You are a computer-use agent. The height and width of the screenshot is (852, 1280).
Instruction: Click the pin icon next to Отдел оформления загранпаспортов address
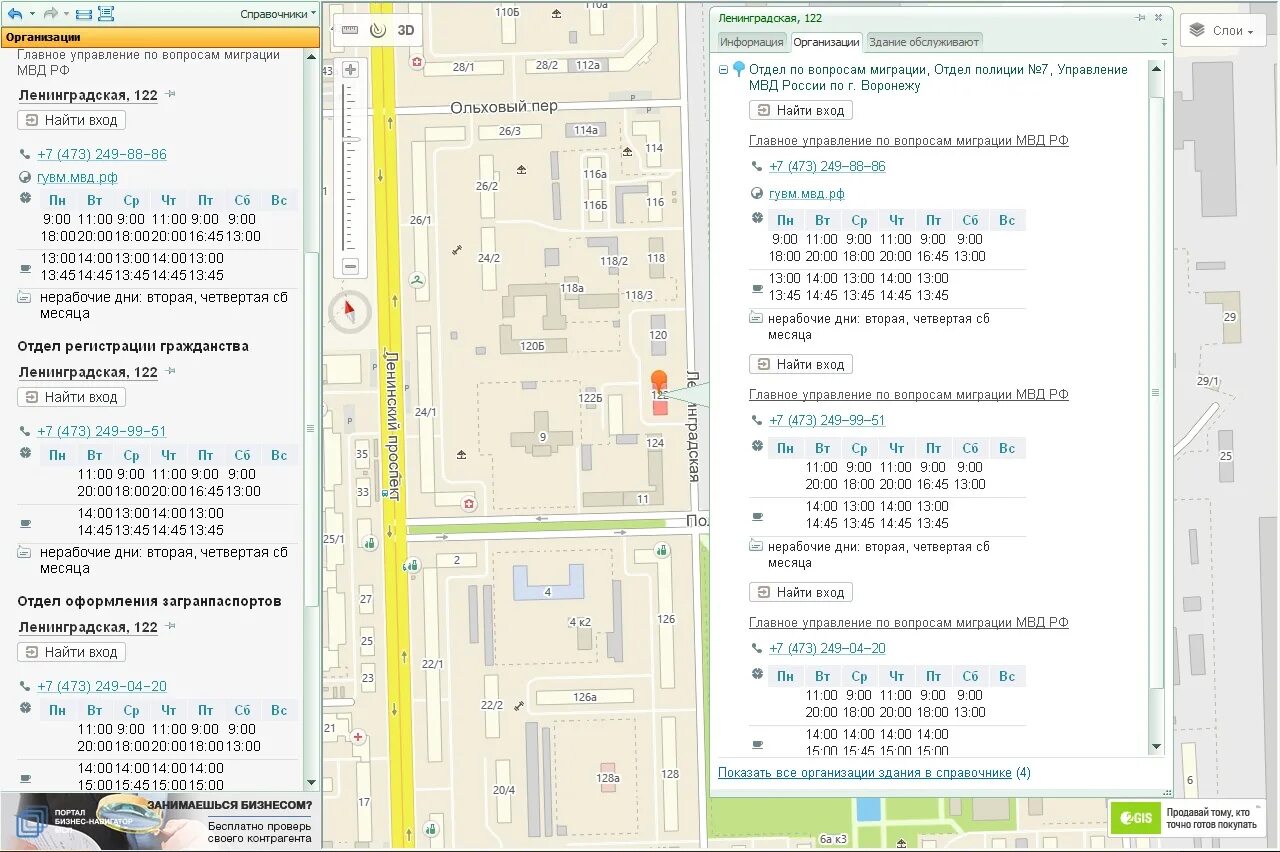coord(171,626)
